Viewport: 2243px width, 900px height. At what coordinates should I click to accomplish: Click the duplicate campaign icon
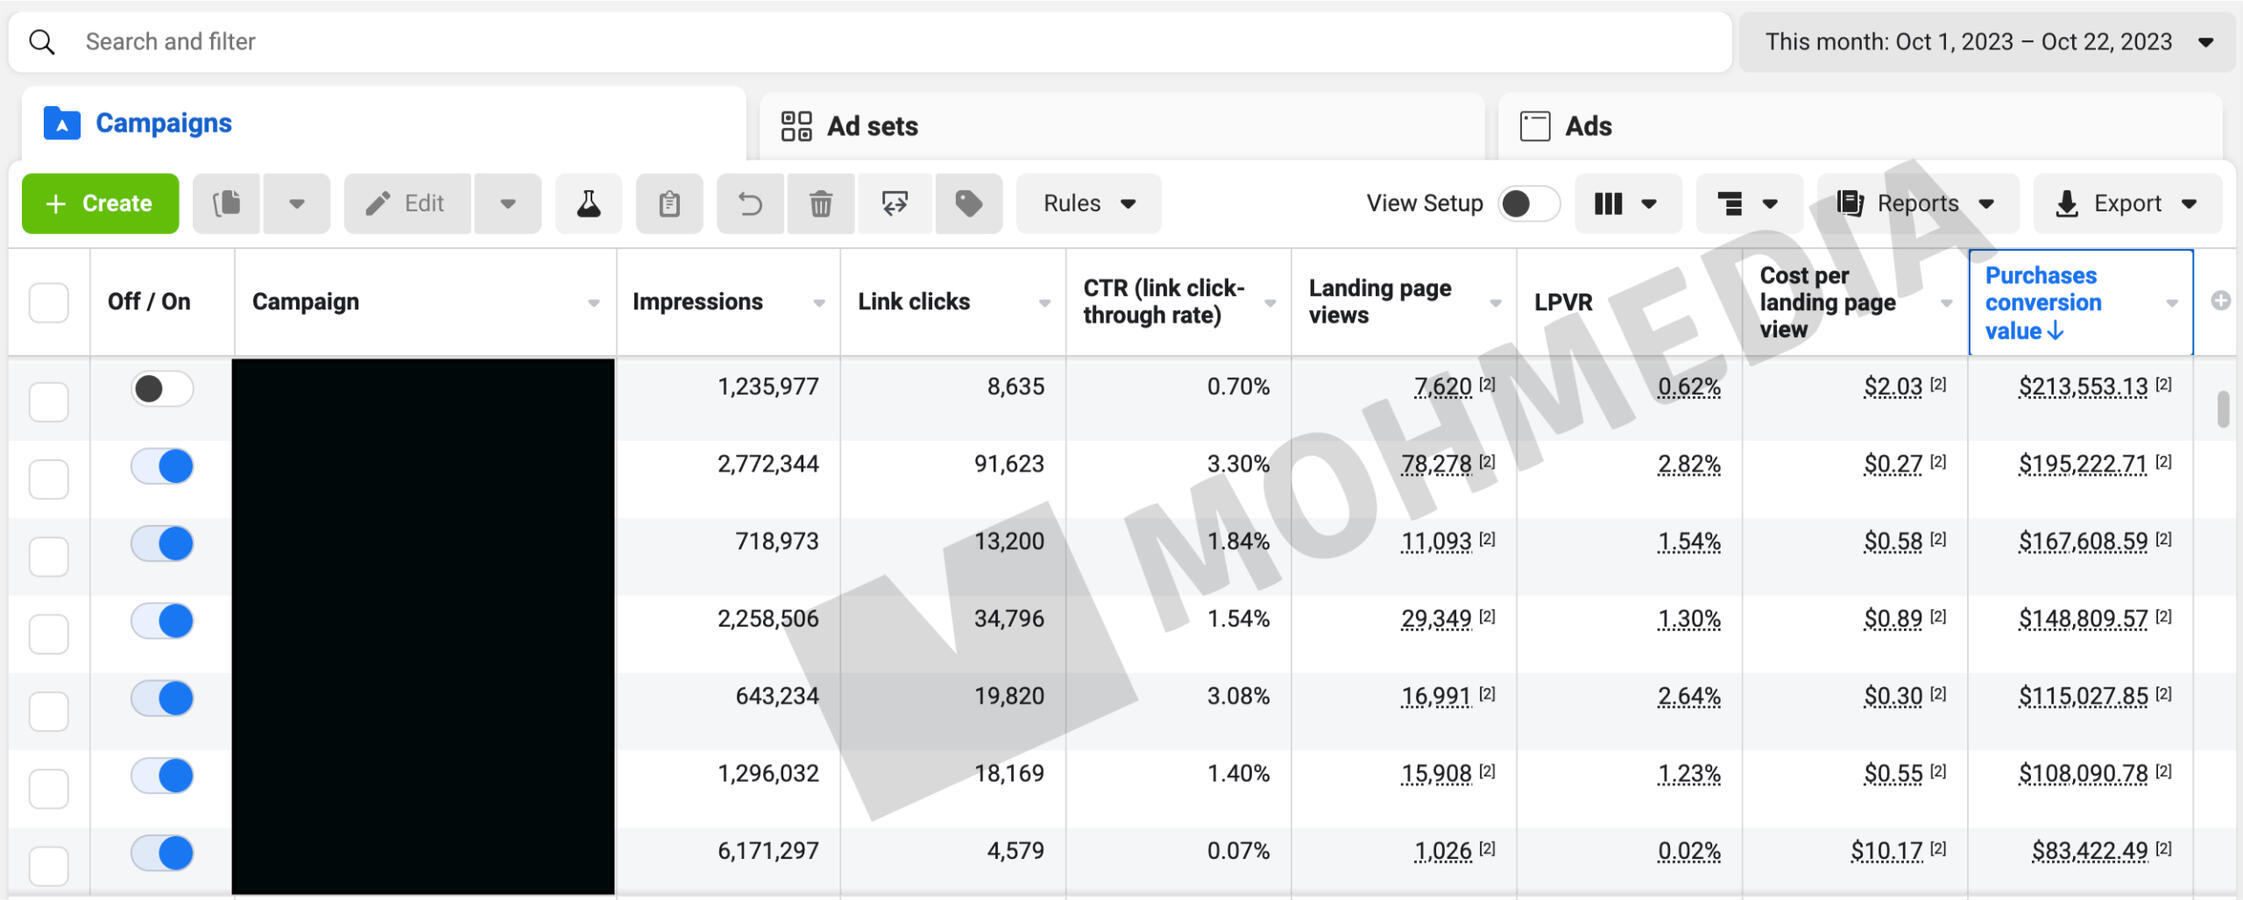point(227,204)
